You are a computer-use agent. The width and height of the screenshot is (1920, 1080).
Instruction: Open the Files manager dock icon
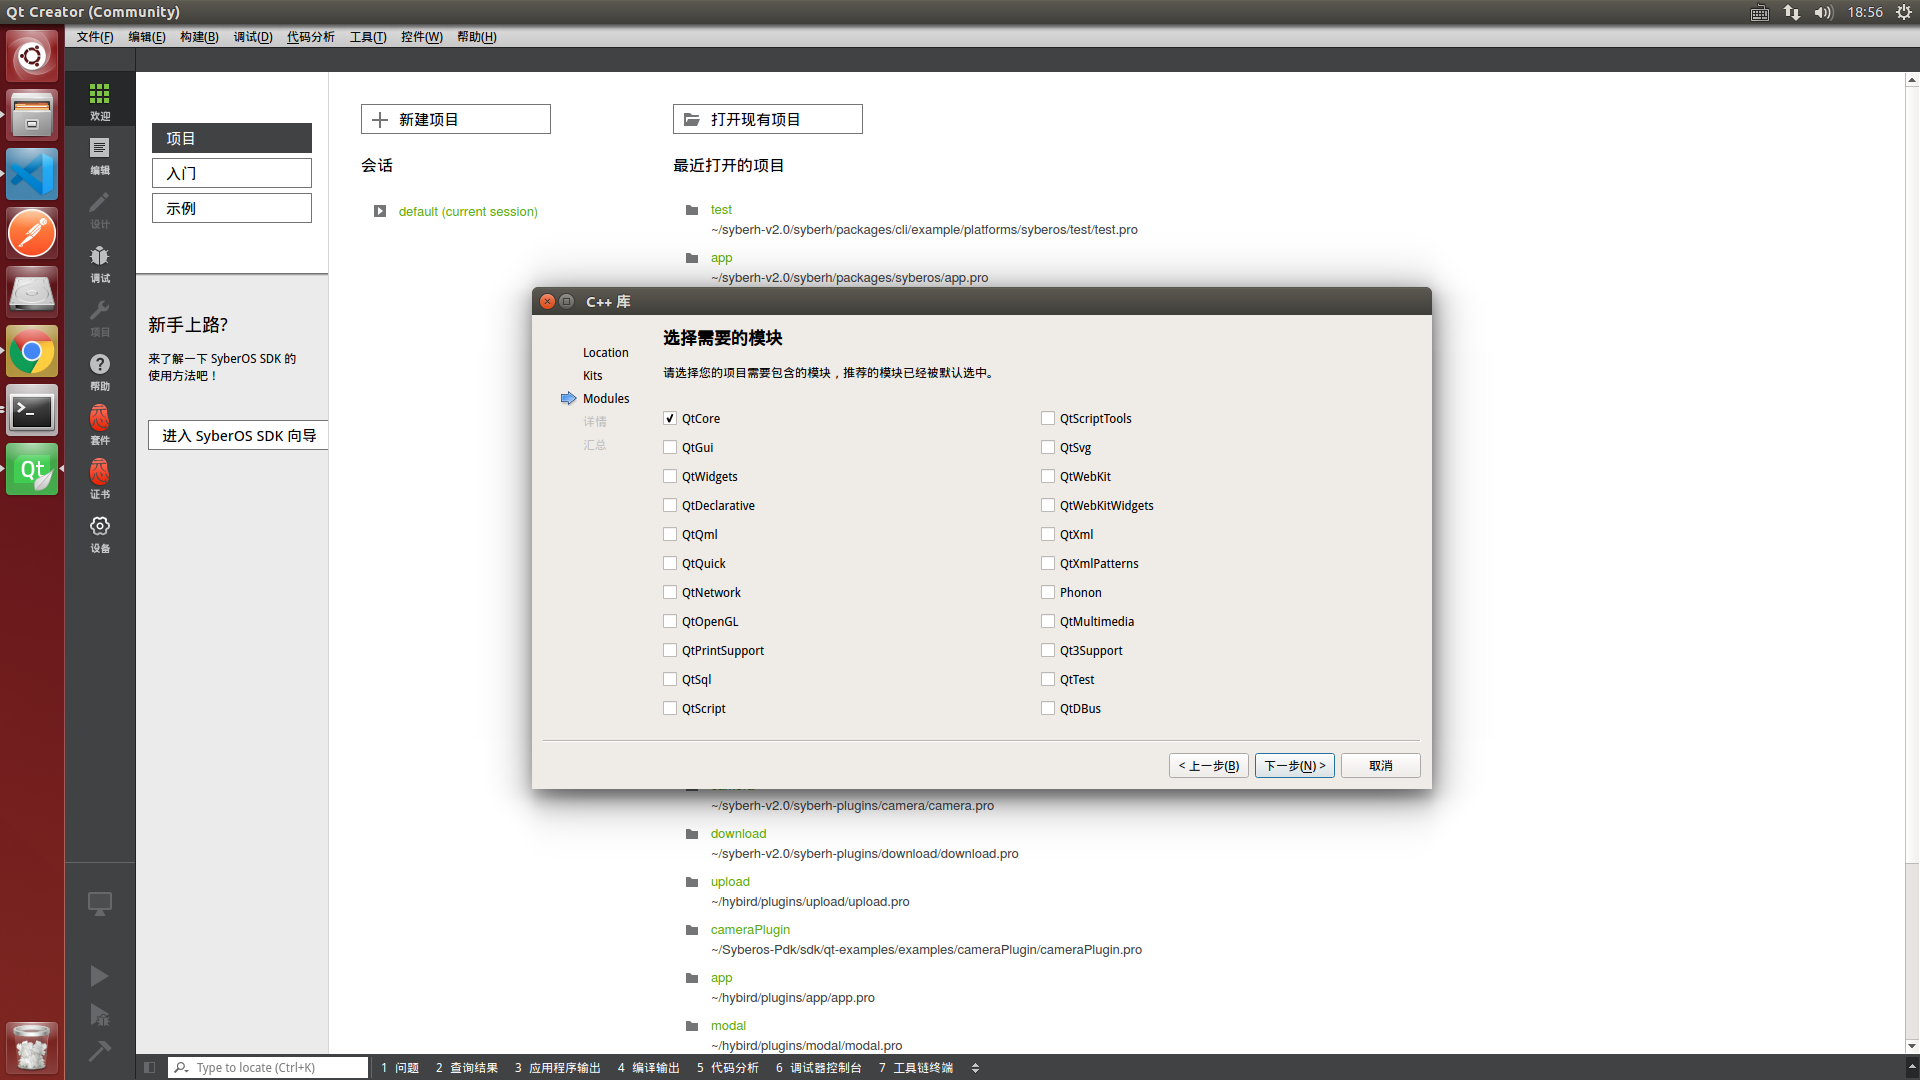pyautogui.click(x=32, y=114)
